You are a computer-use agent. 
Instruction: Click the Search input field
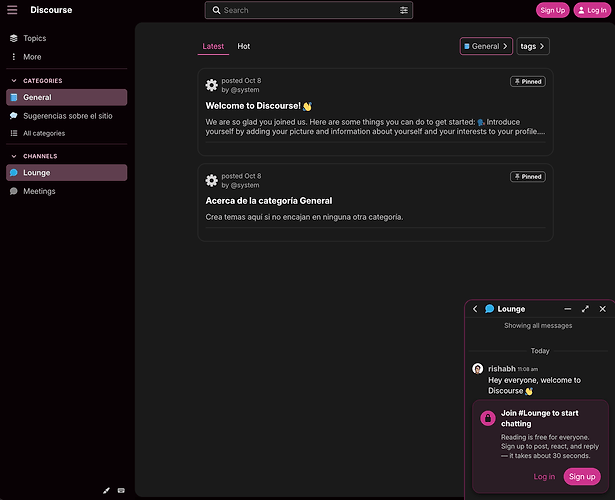coord(309,10)
